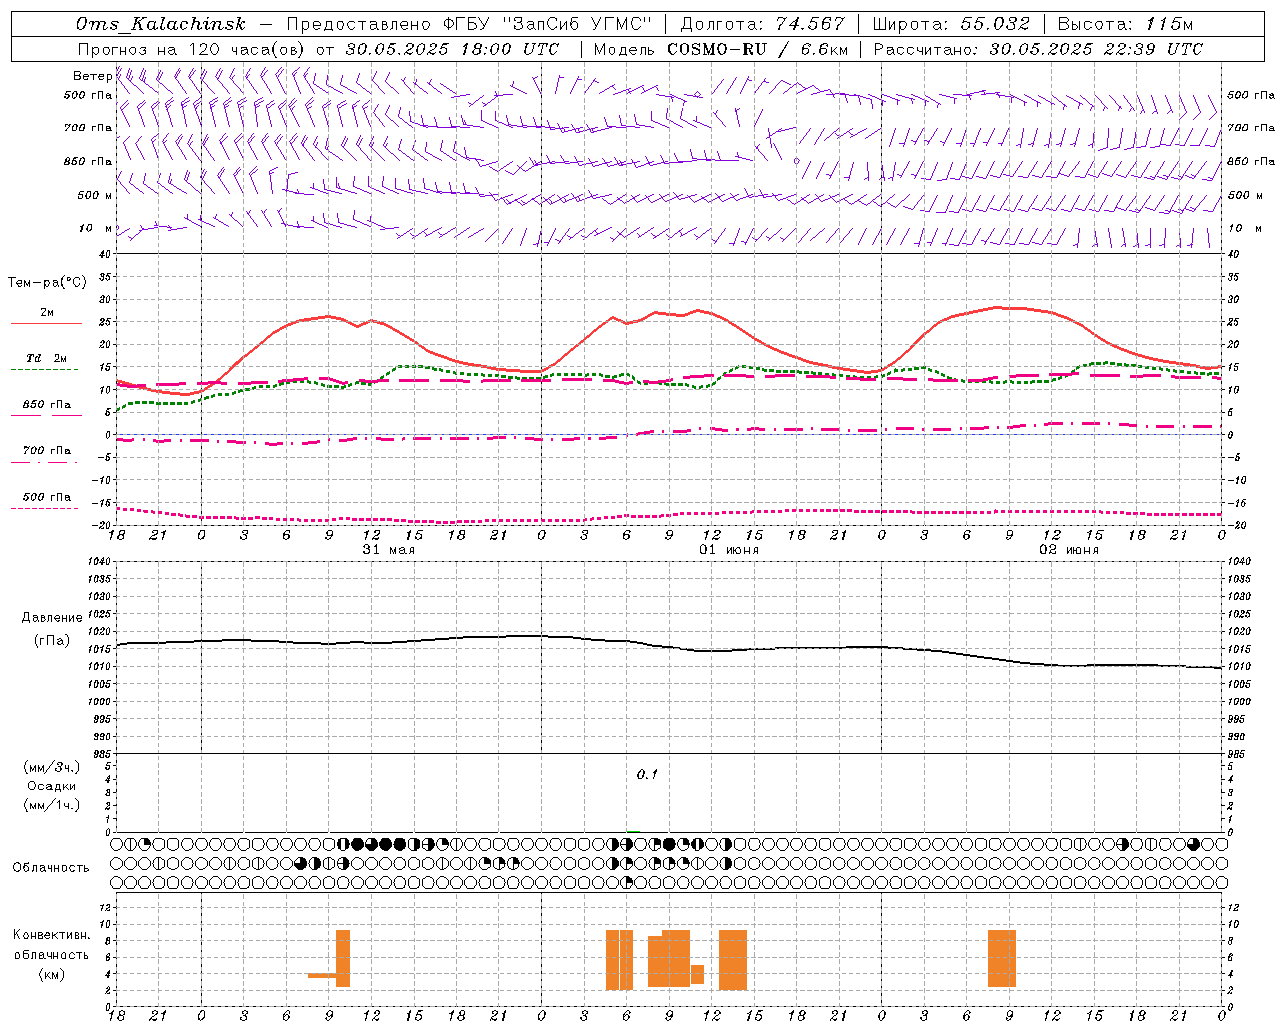The image size is (1280, 1024).
Task: Click the (мм/1ч.) precipitation unit label
Action: pyautogui.click(x=52, y=805)
